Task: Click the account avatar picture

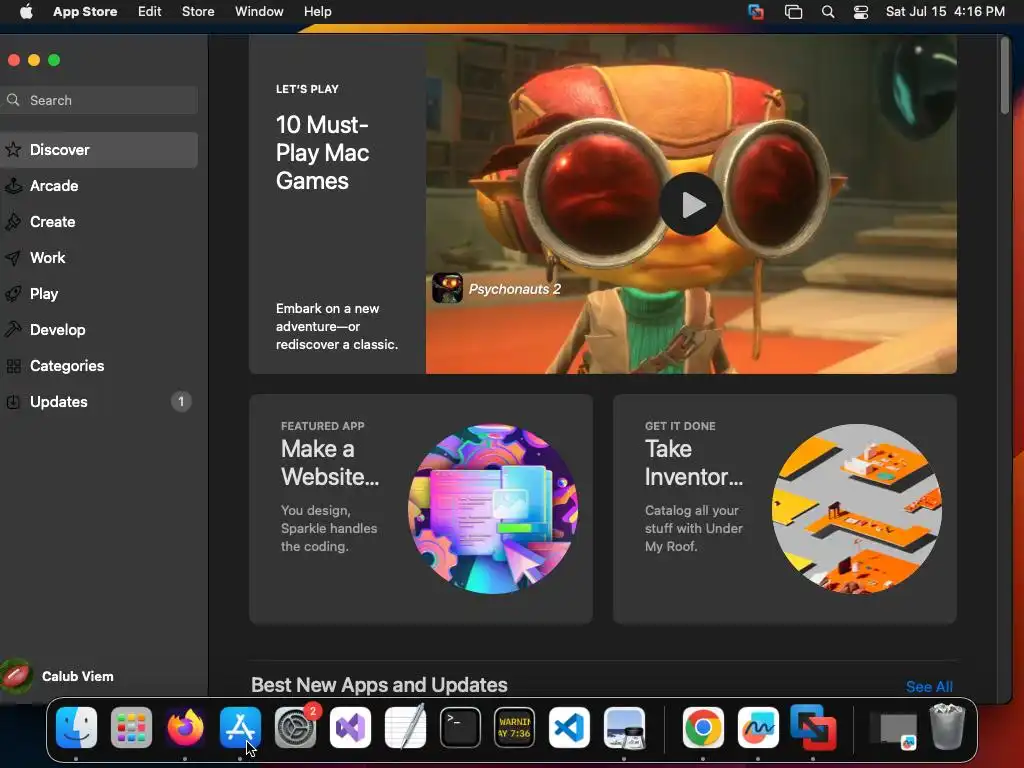Action: click(16, 676)
